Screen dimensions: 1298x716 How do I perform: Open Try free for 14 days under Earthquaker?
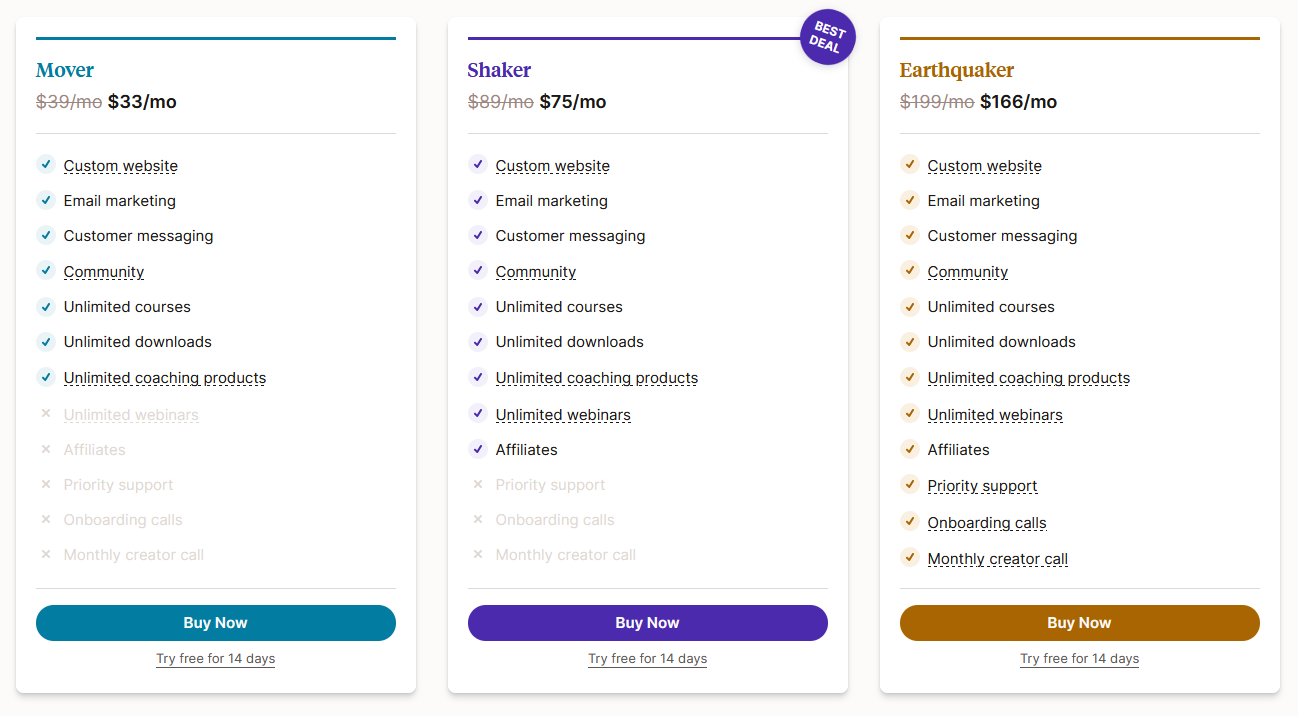coord(1080,659)
